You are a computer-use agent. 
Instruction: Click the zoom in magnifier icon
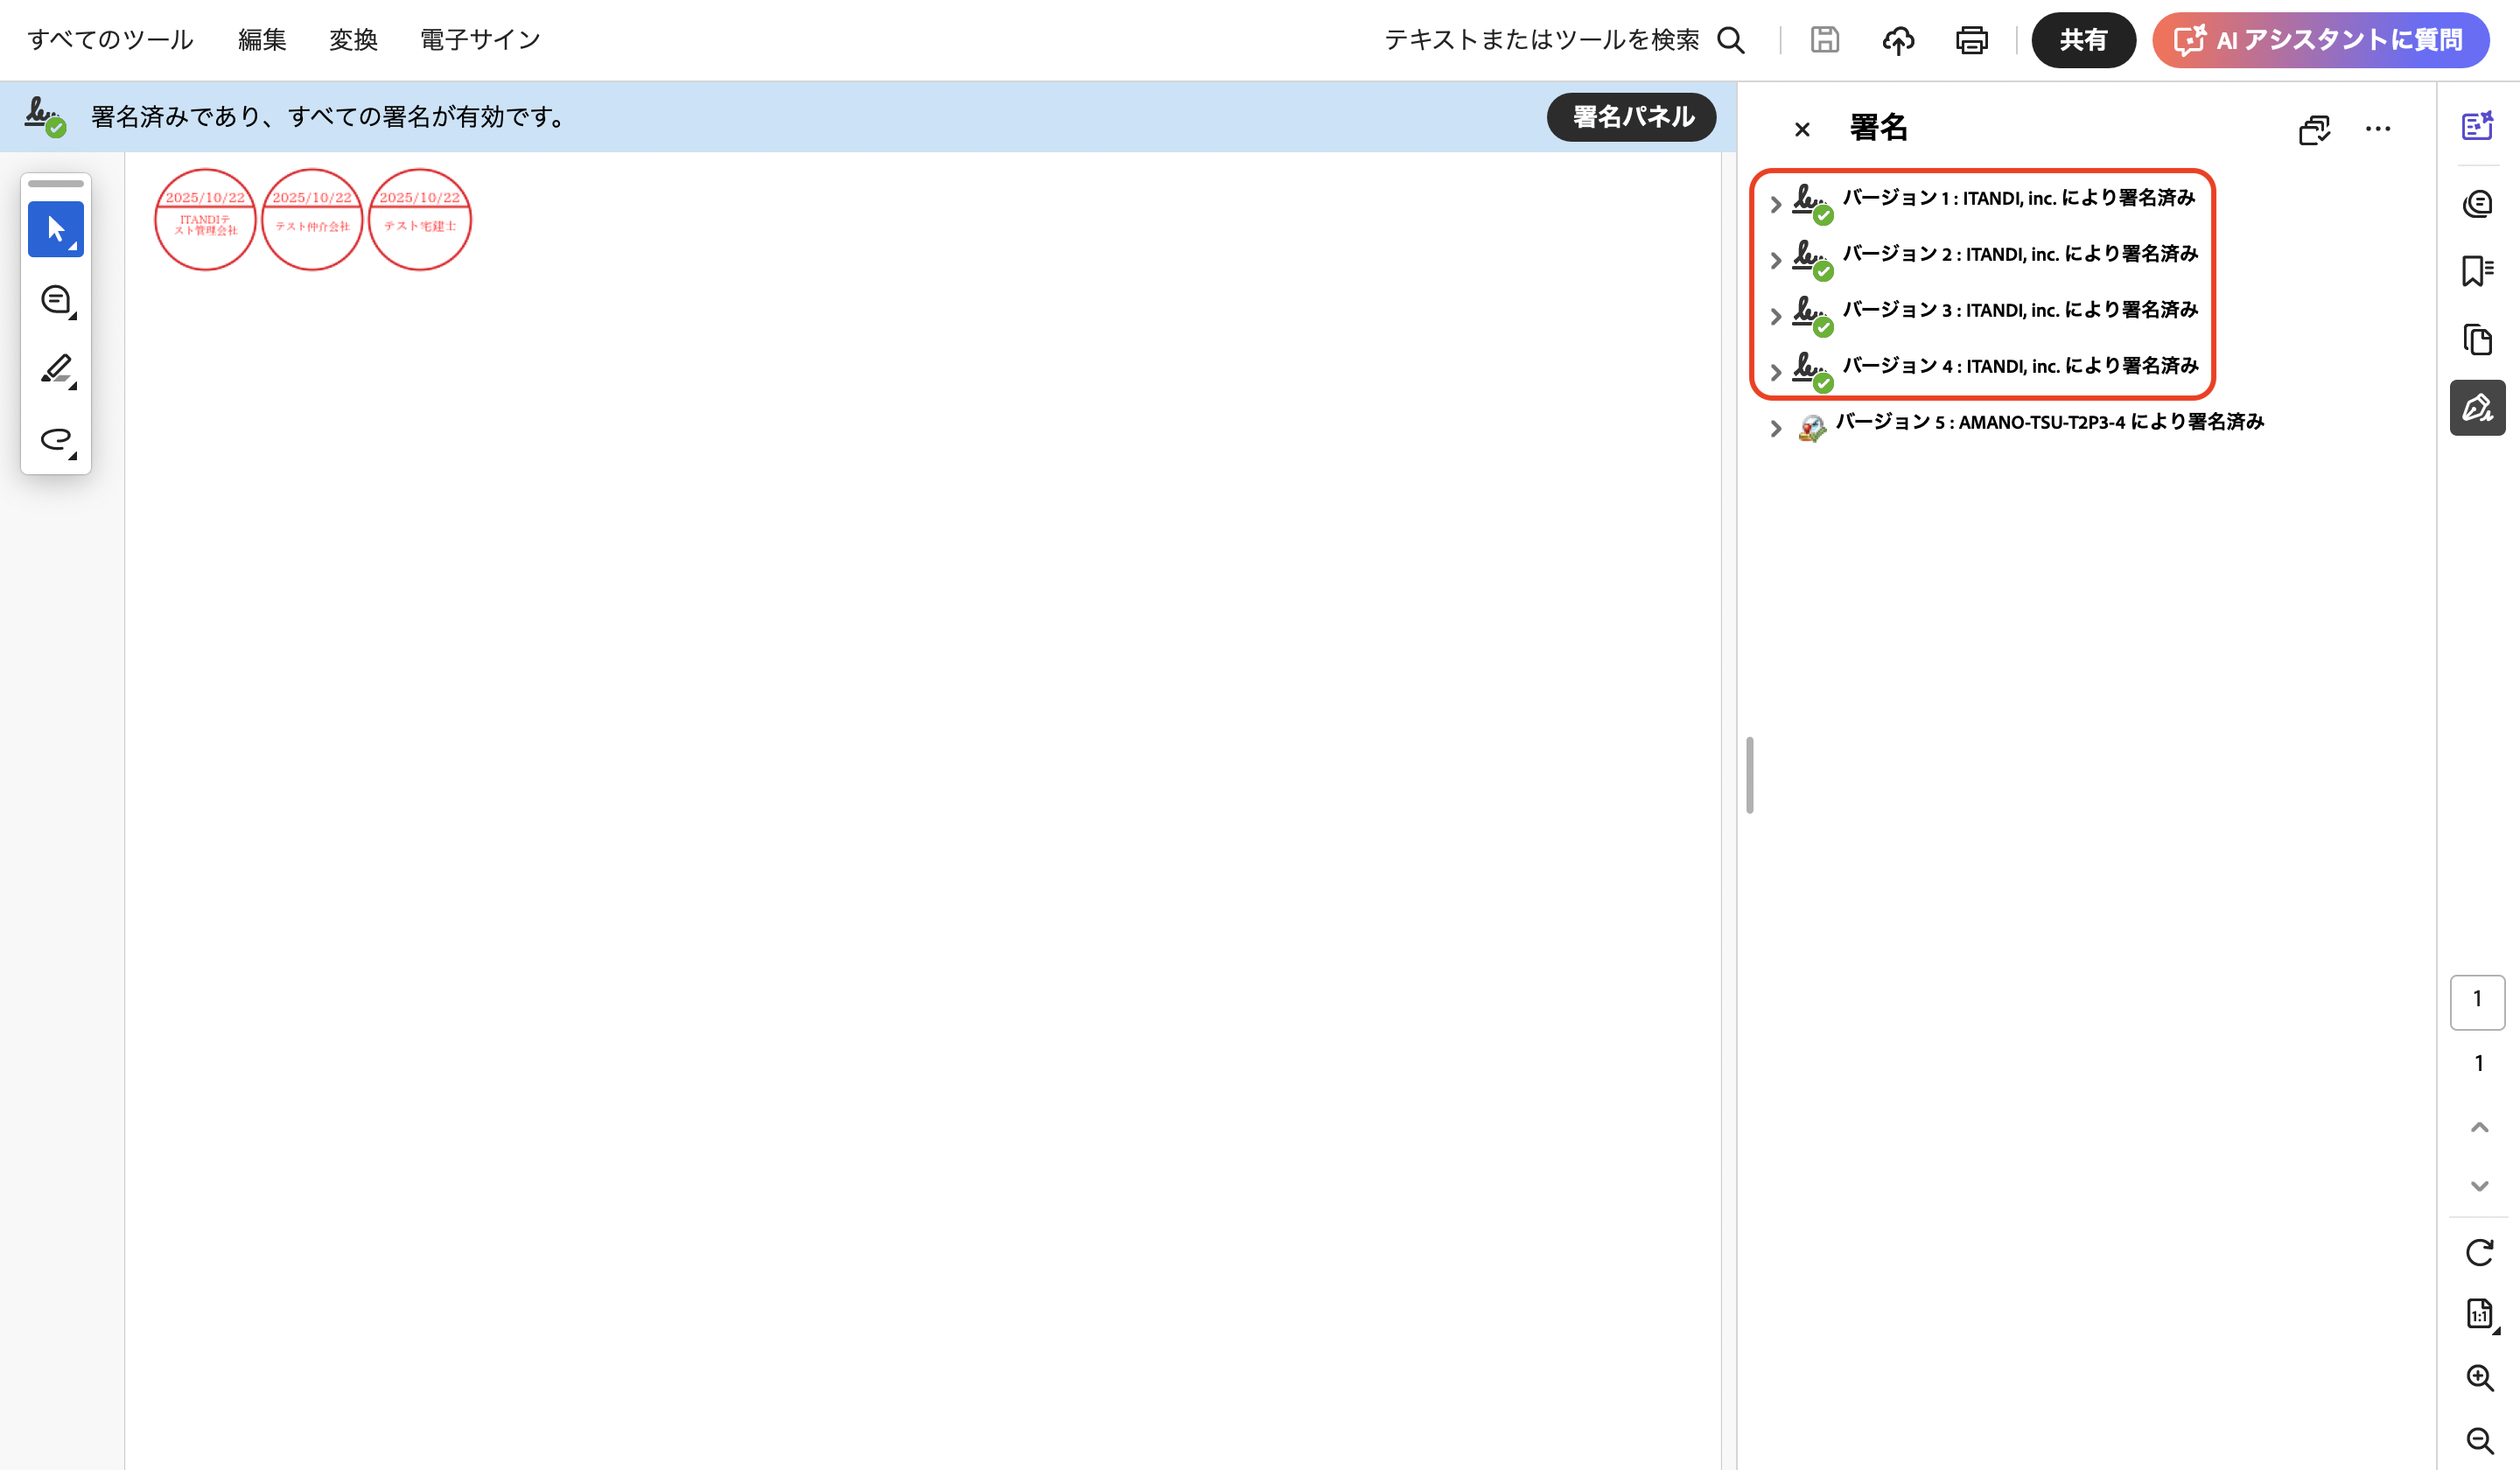click(2479, 1378)
